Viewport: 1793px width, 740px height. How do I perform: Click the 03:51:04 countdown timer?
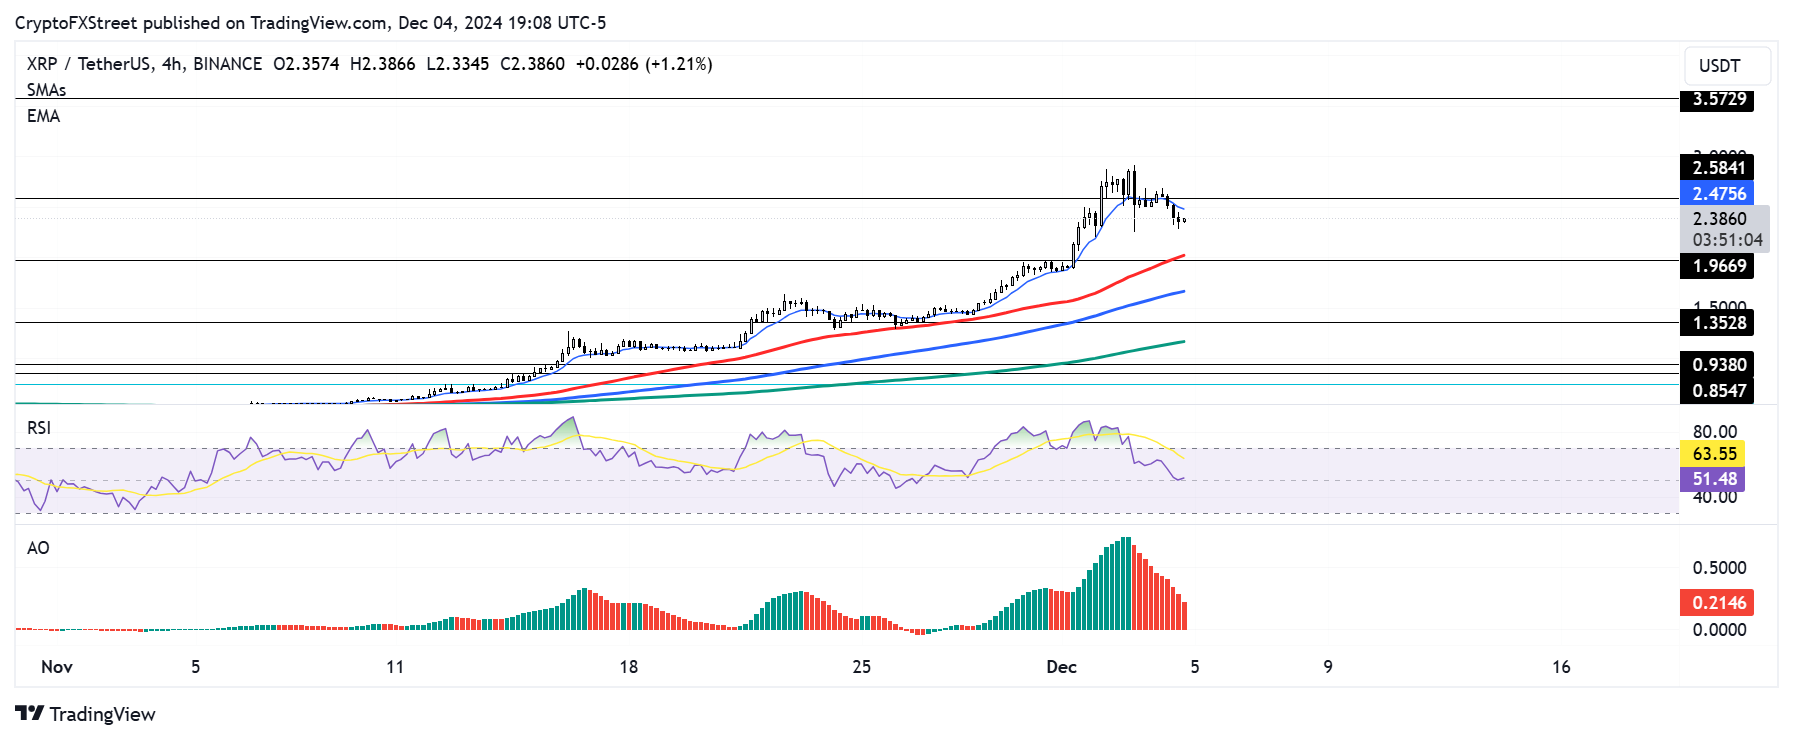1727,240
